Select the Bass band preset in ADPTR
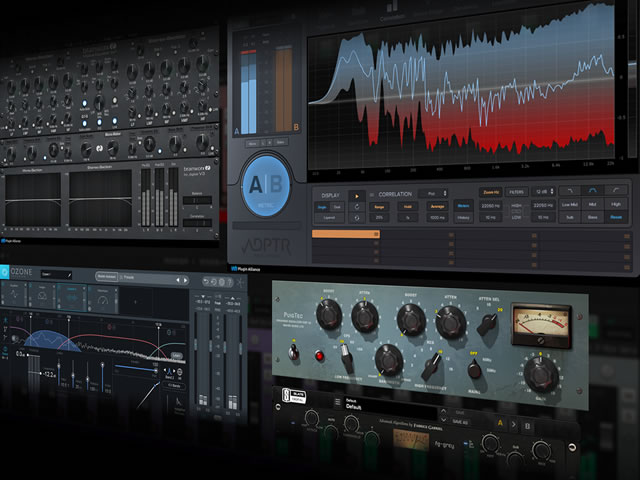 point(592,218)
